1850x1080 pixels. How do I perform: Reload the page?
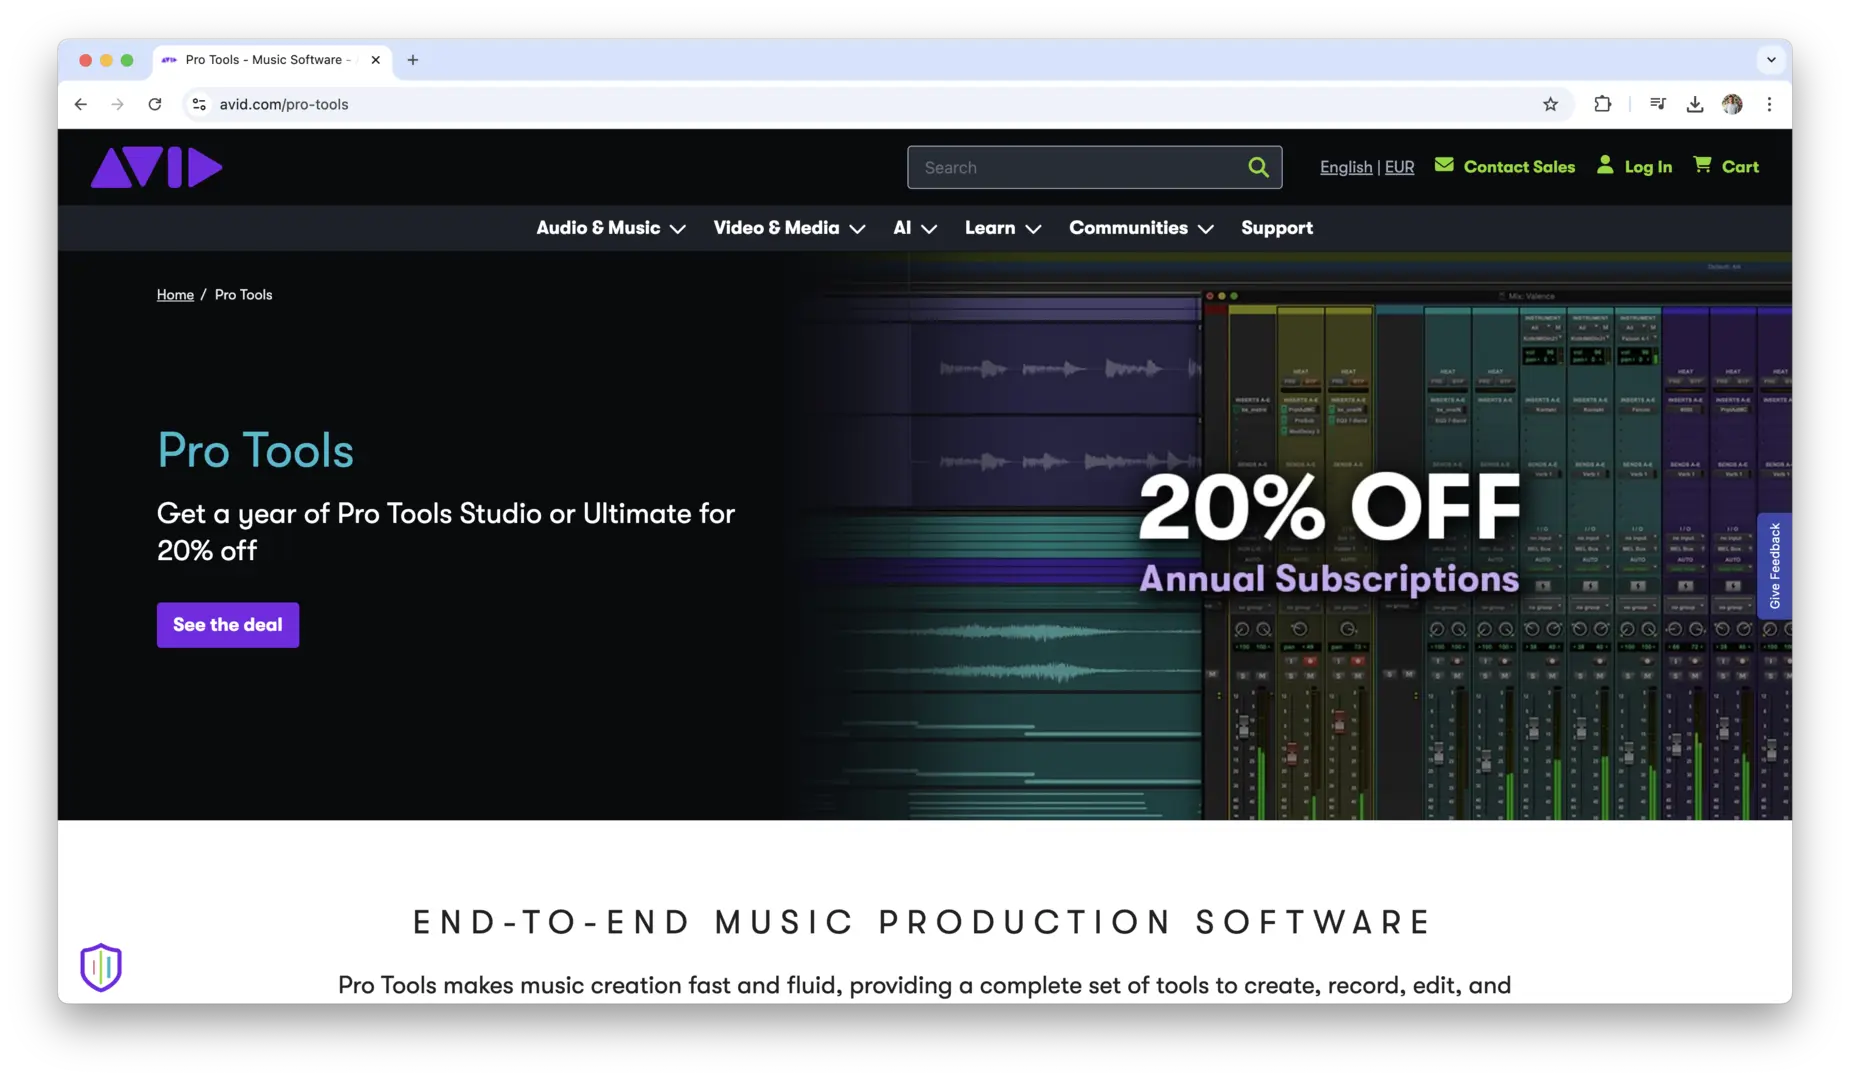coord(155,104)
